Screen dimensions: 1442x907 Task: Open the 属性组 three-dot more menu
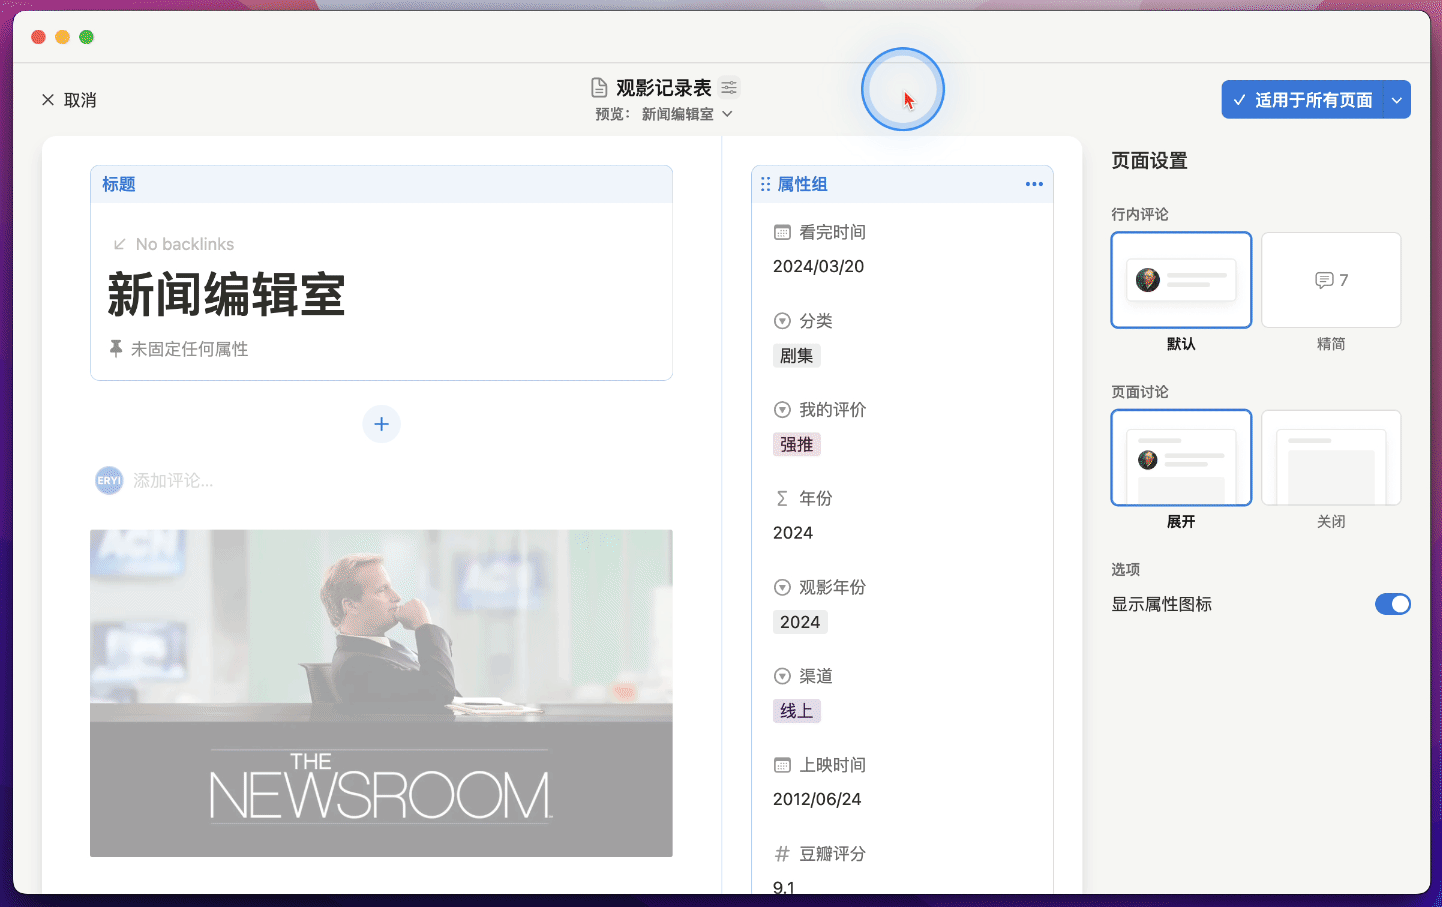[1034, 184]
